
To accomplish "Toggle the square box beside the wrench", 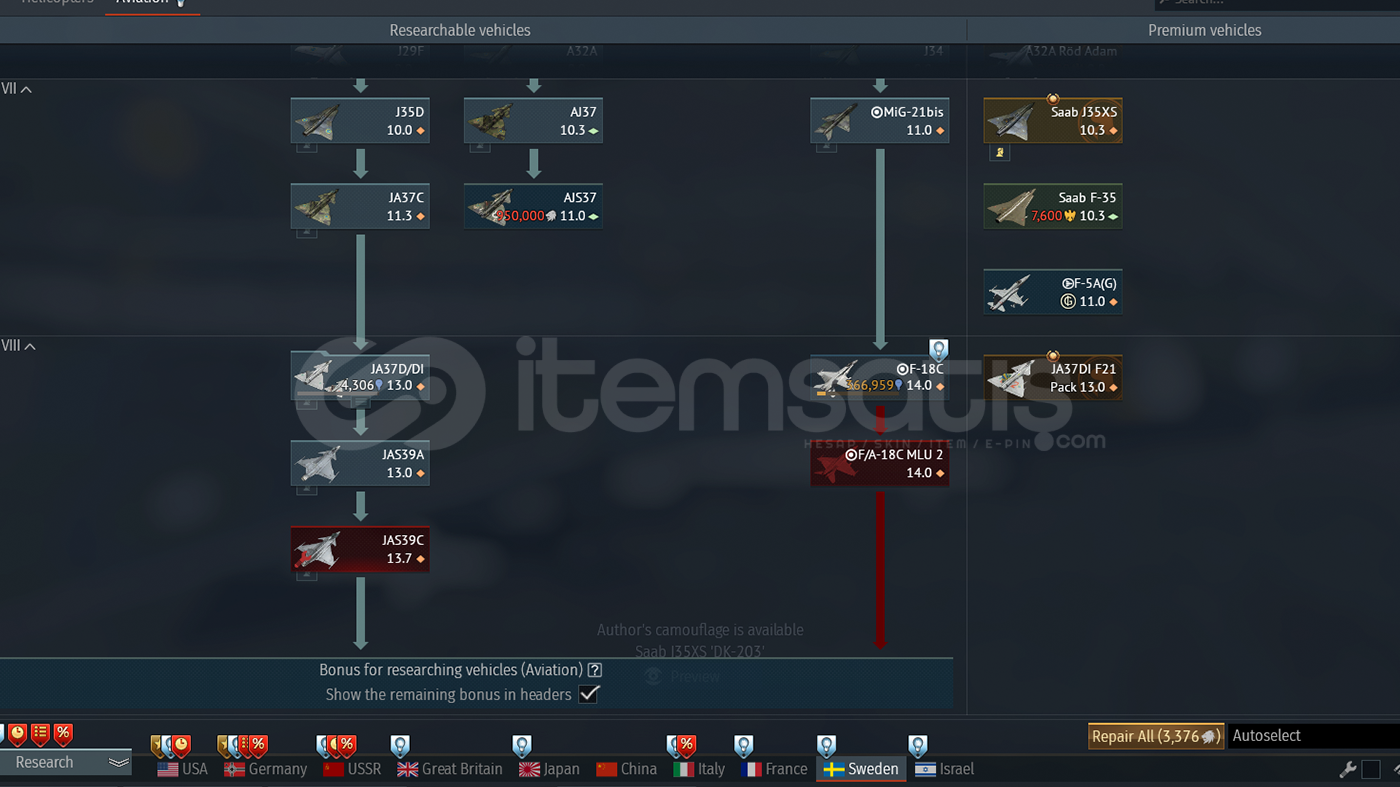I will click(1371, 769).
